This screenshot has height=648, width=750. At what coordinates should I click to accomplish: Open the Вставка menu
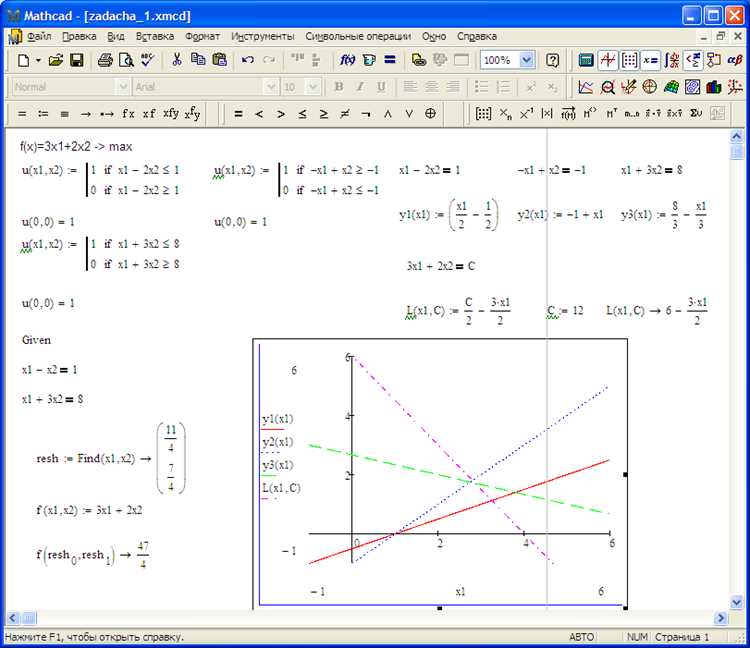[x=154, y=36]
